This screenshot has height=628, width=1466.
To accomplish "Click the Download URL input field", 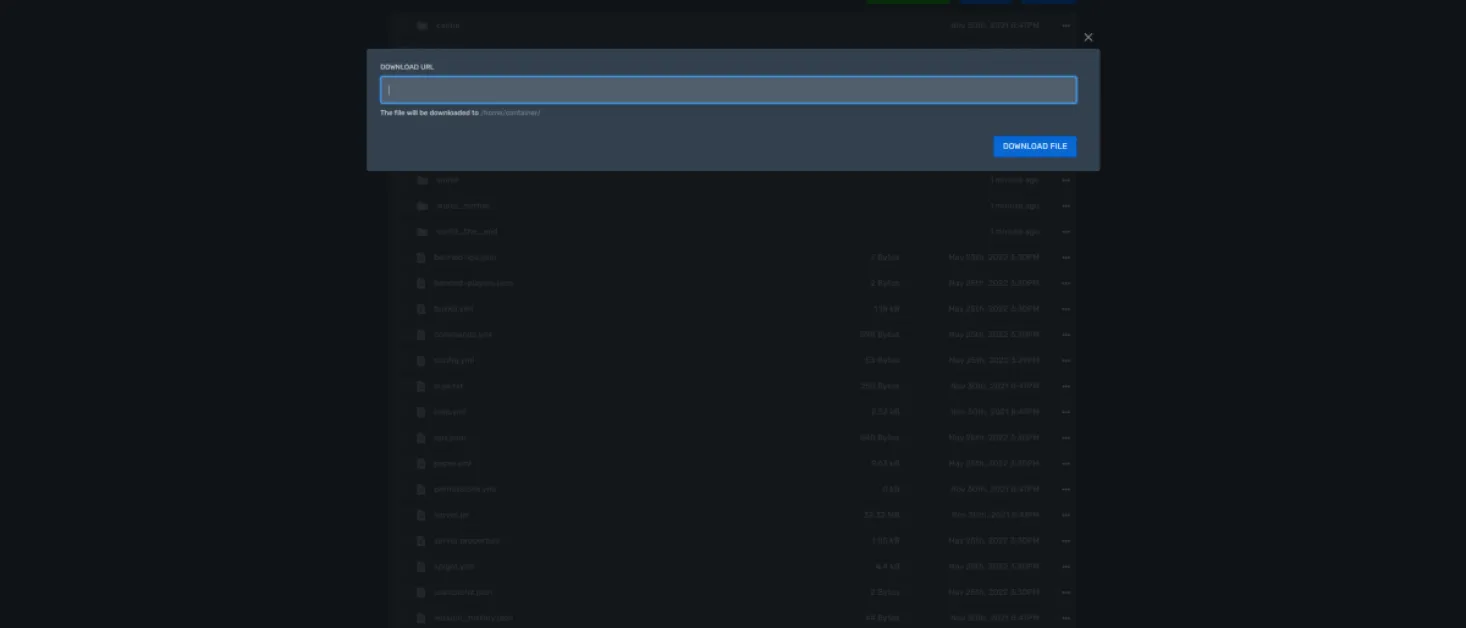I will [x=728, y=90].
